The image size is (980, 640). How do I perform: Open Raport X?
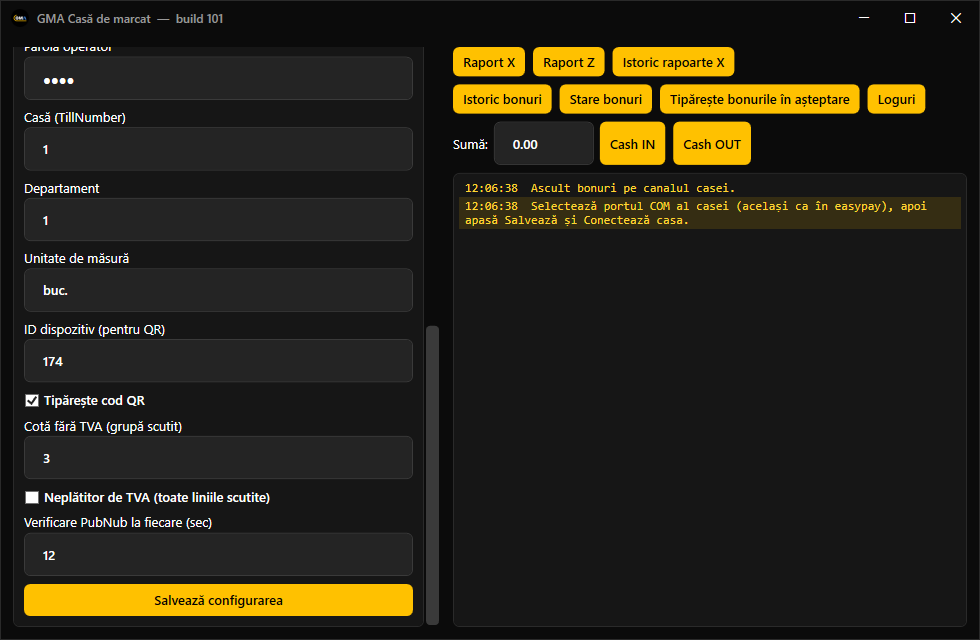pos(489,62)
